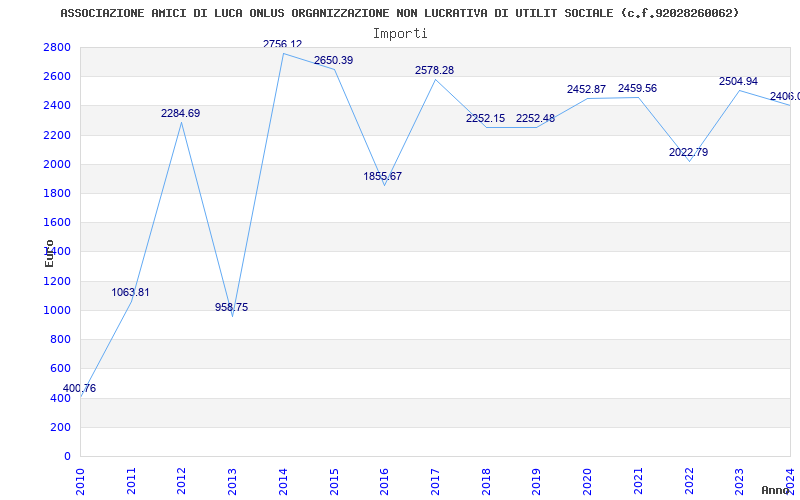This screenshot has height=500, width=800.
Task: Click the 2650.39 data label
Action: point(334,60)
